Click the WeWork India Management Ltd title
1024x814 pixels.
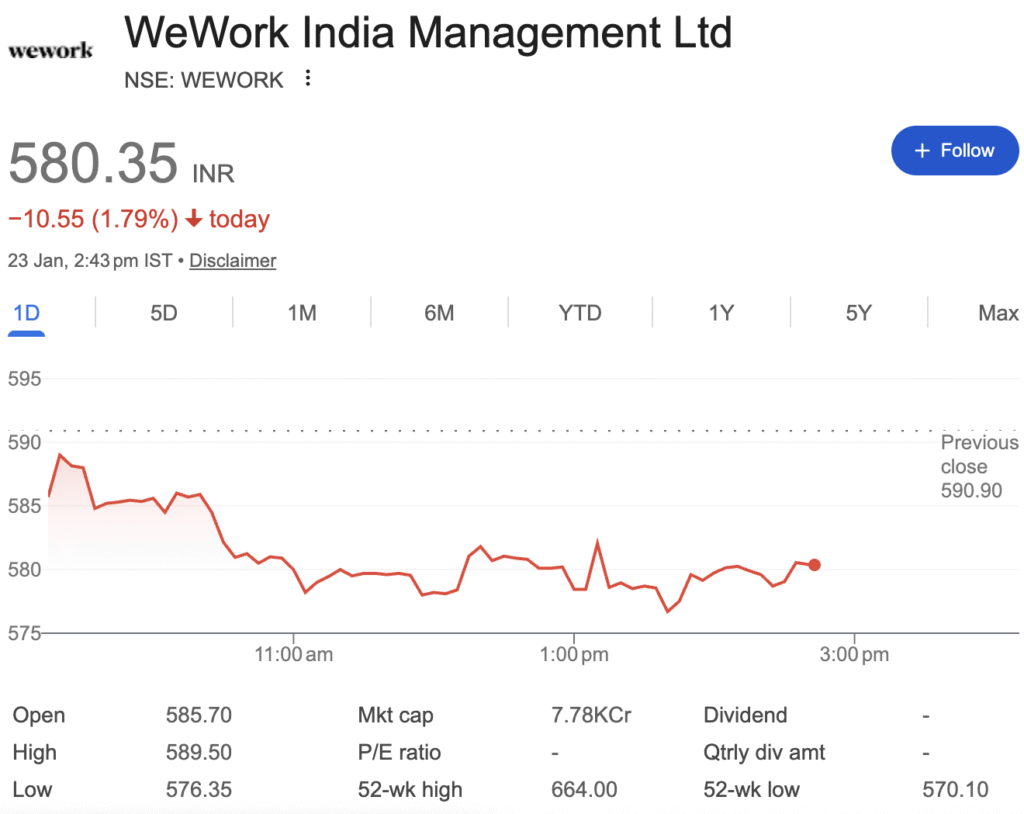pos(428,33)
